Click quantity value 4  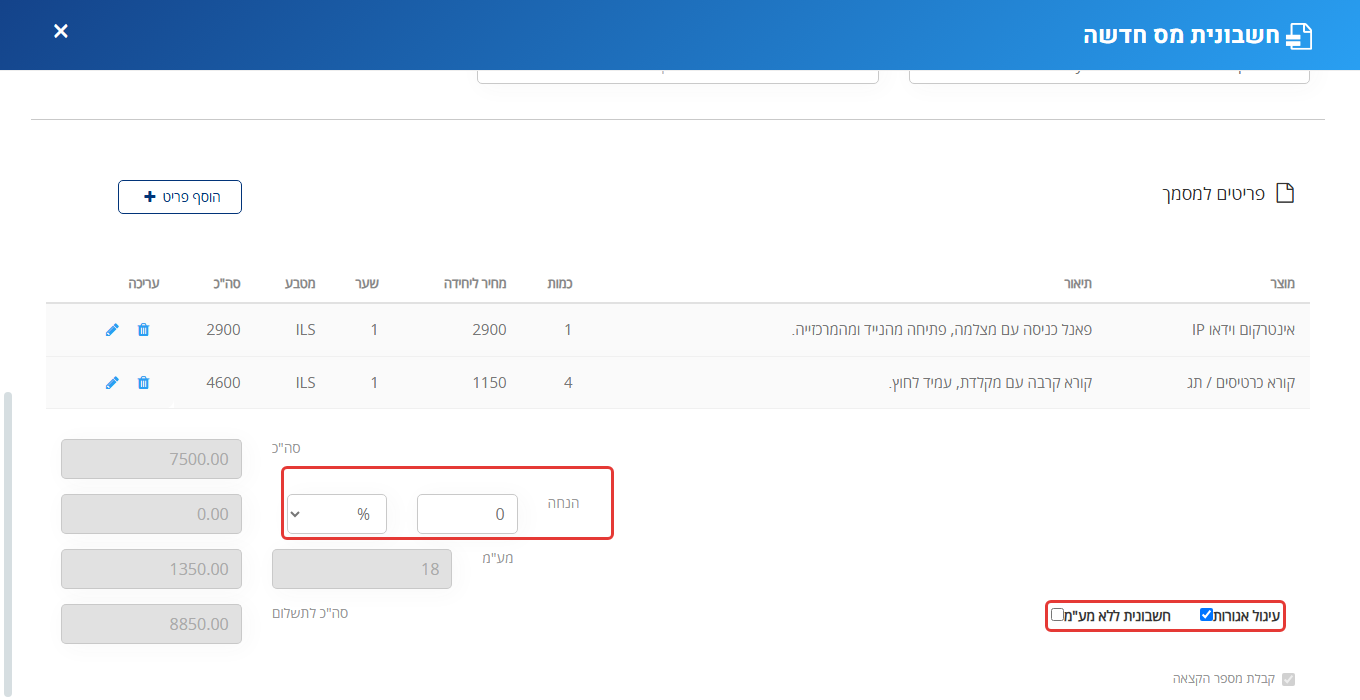point(568,382)
